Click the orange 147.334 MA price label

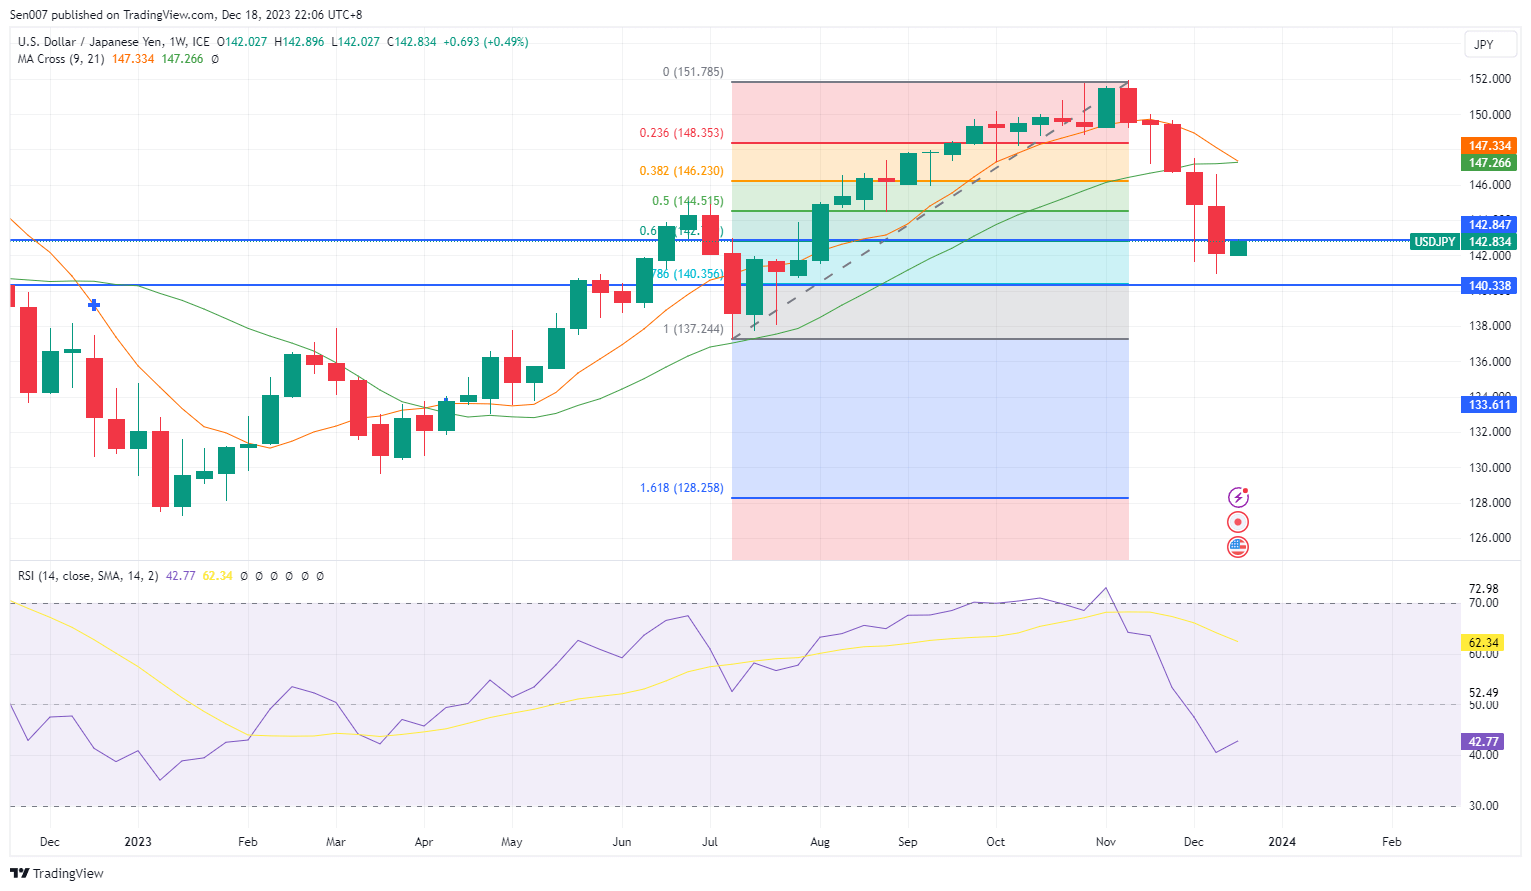tap(1489, 146)
